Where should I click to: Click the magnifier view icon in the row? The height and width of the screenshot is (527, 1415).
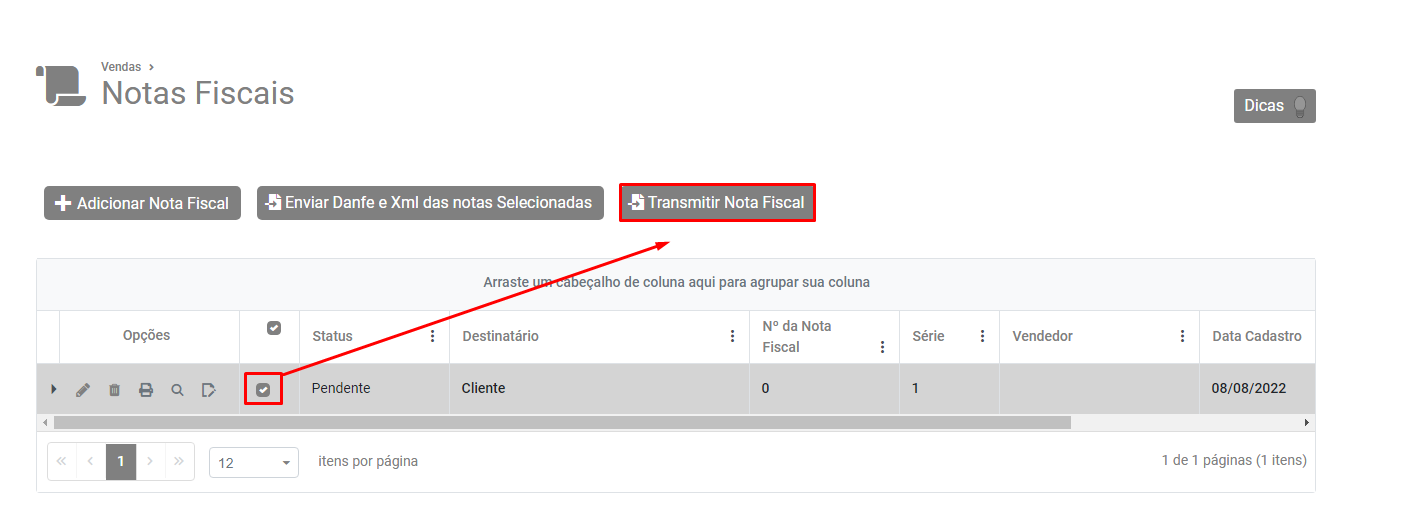tap(177, 390)
